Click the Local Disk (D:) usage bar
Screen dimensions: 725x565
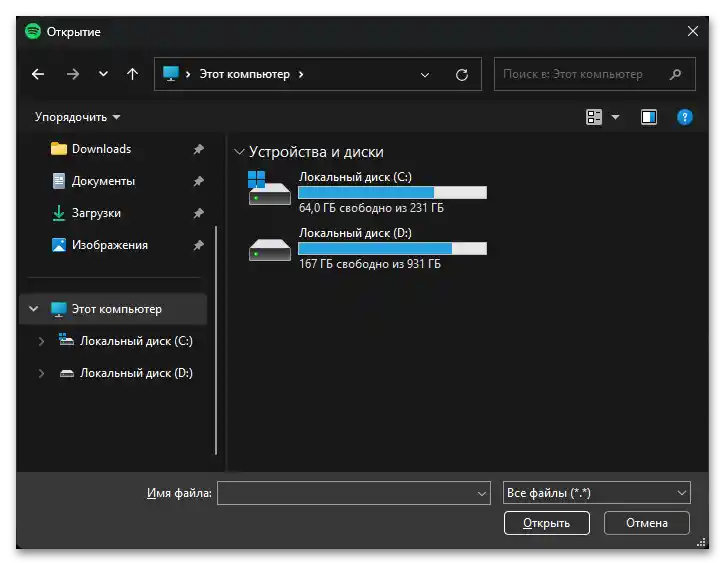pyautogui.click(x=392, y=249)
